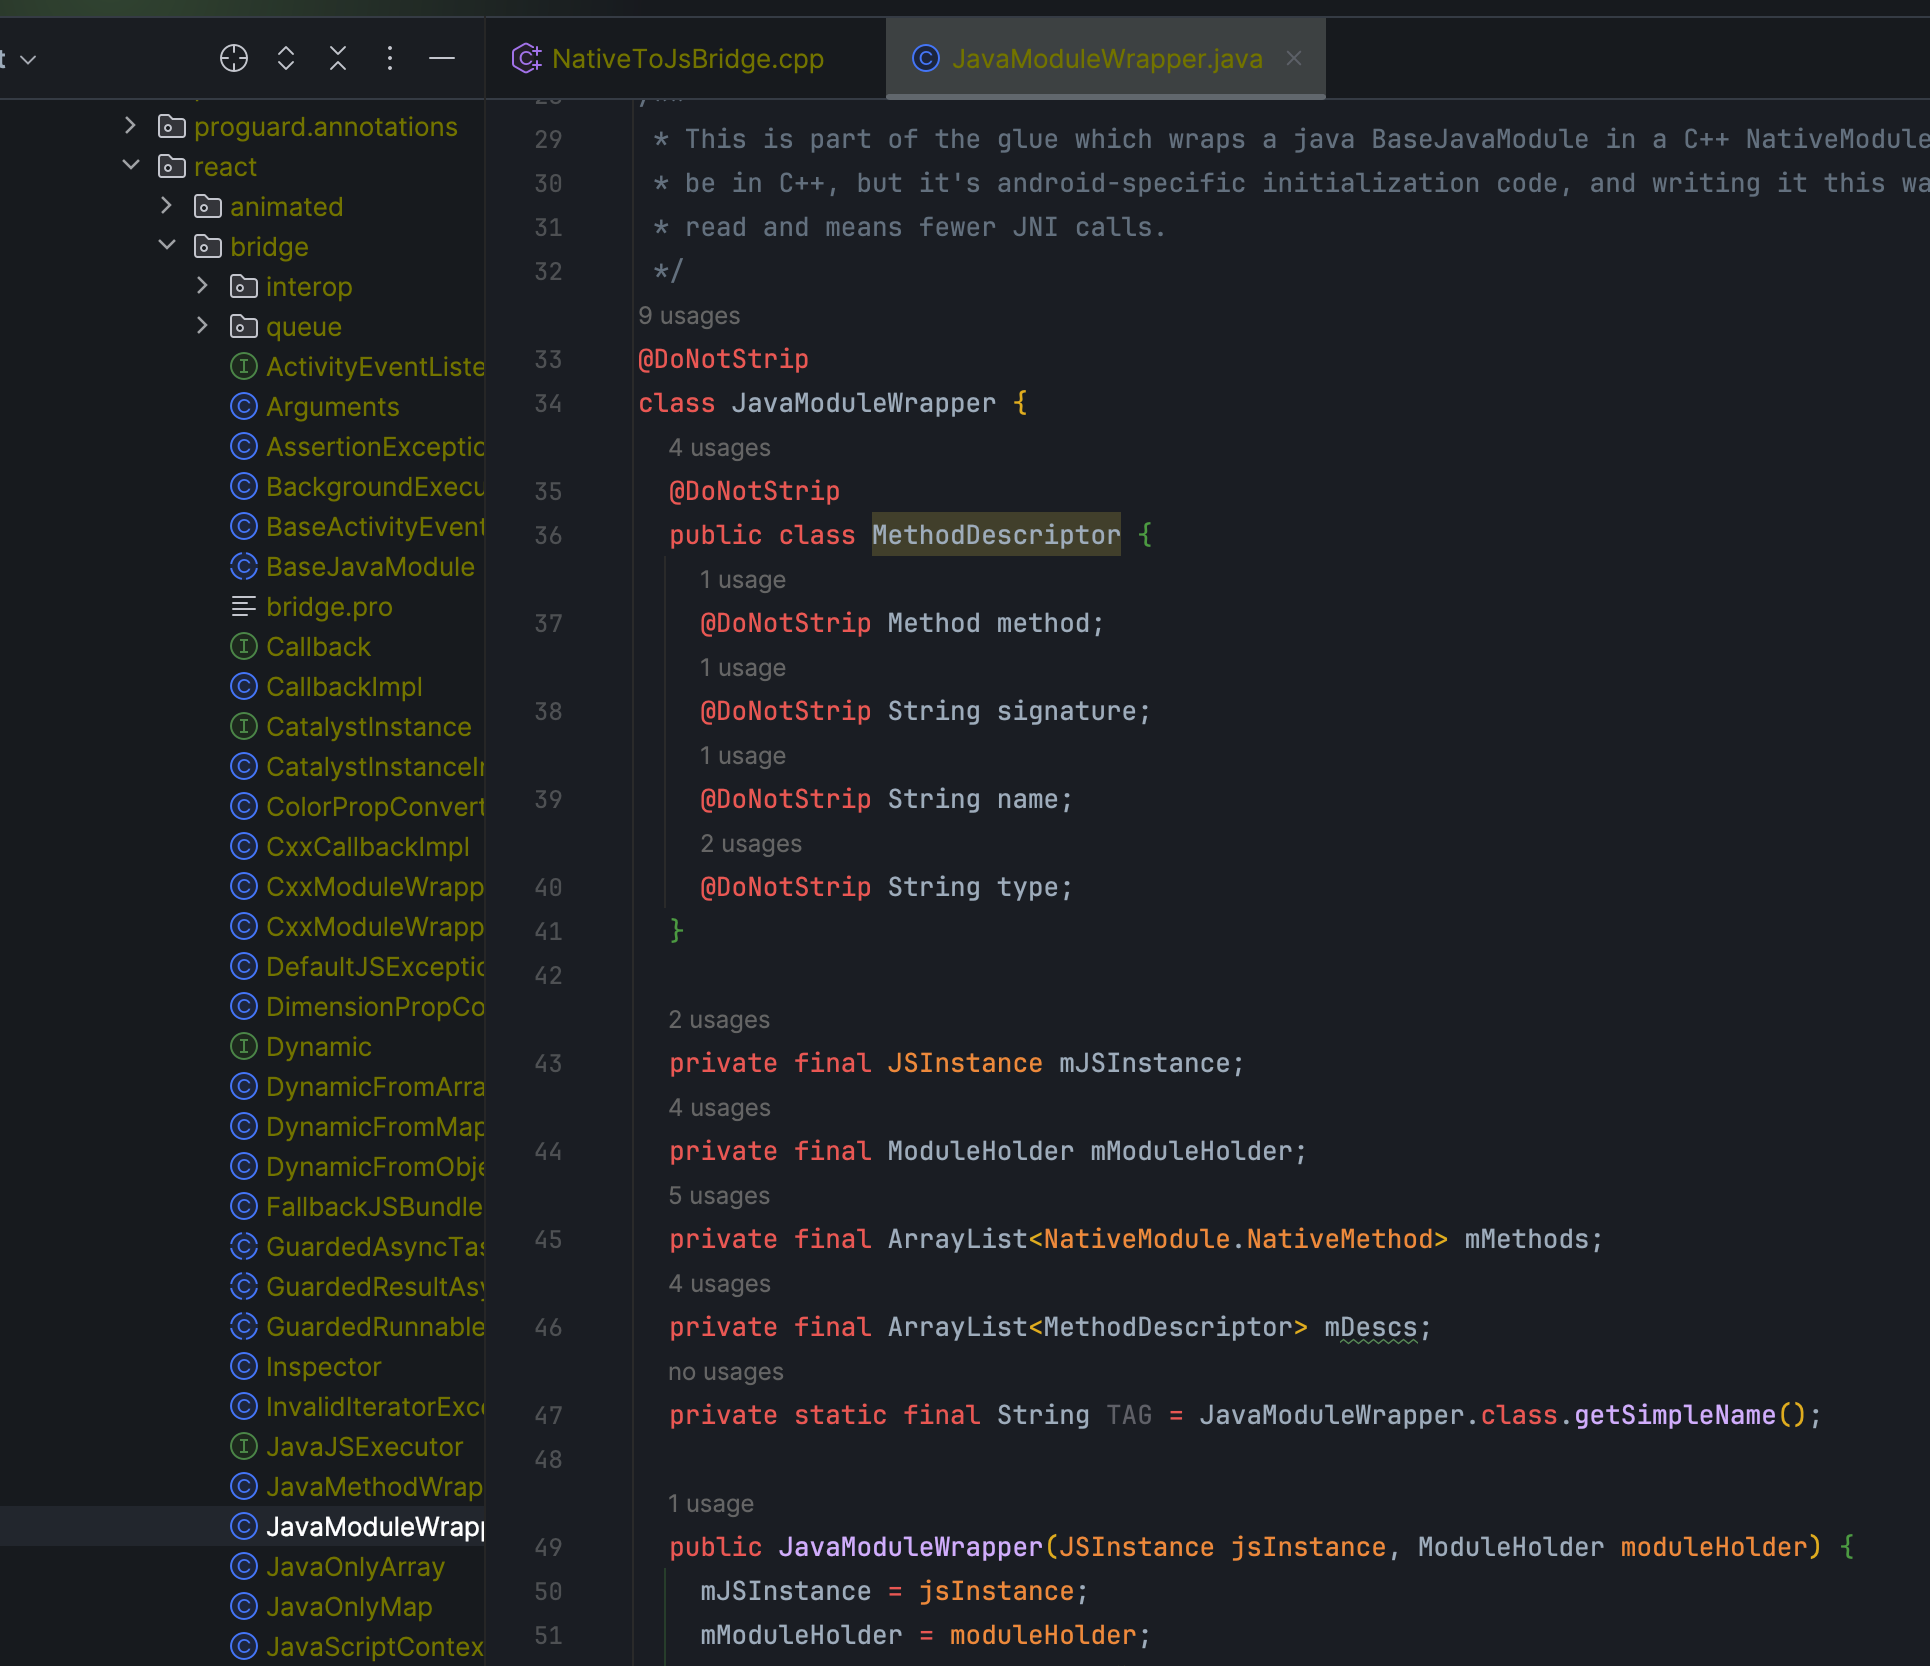Screen dimensions: 1930x1666
Task: Click the Inspector class icon
Action: coord(244,1367)
